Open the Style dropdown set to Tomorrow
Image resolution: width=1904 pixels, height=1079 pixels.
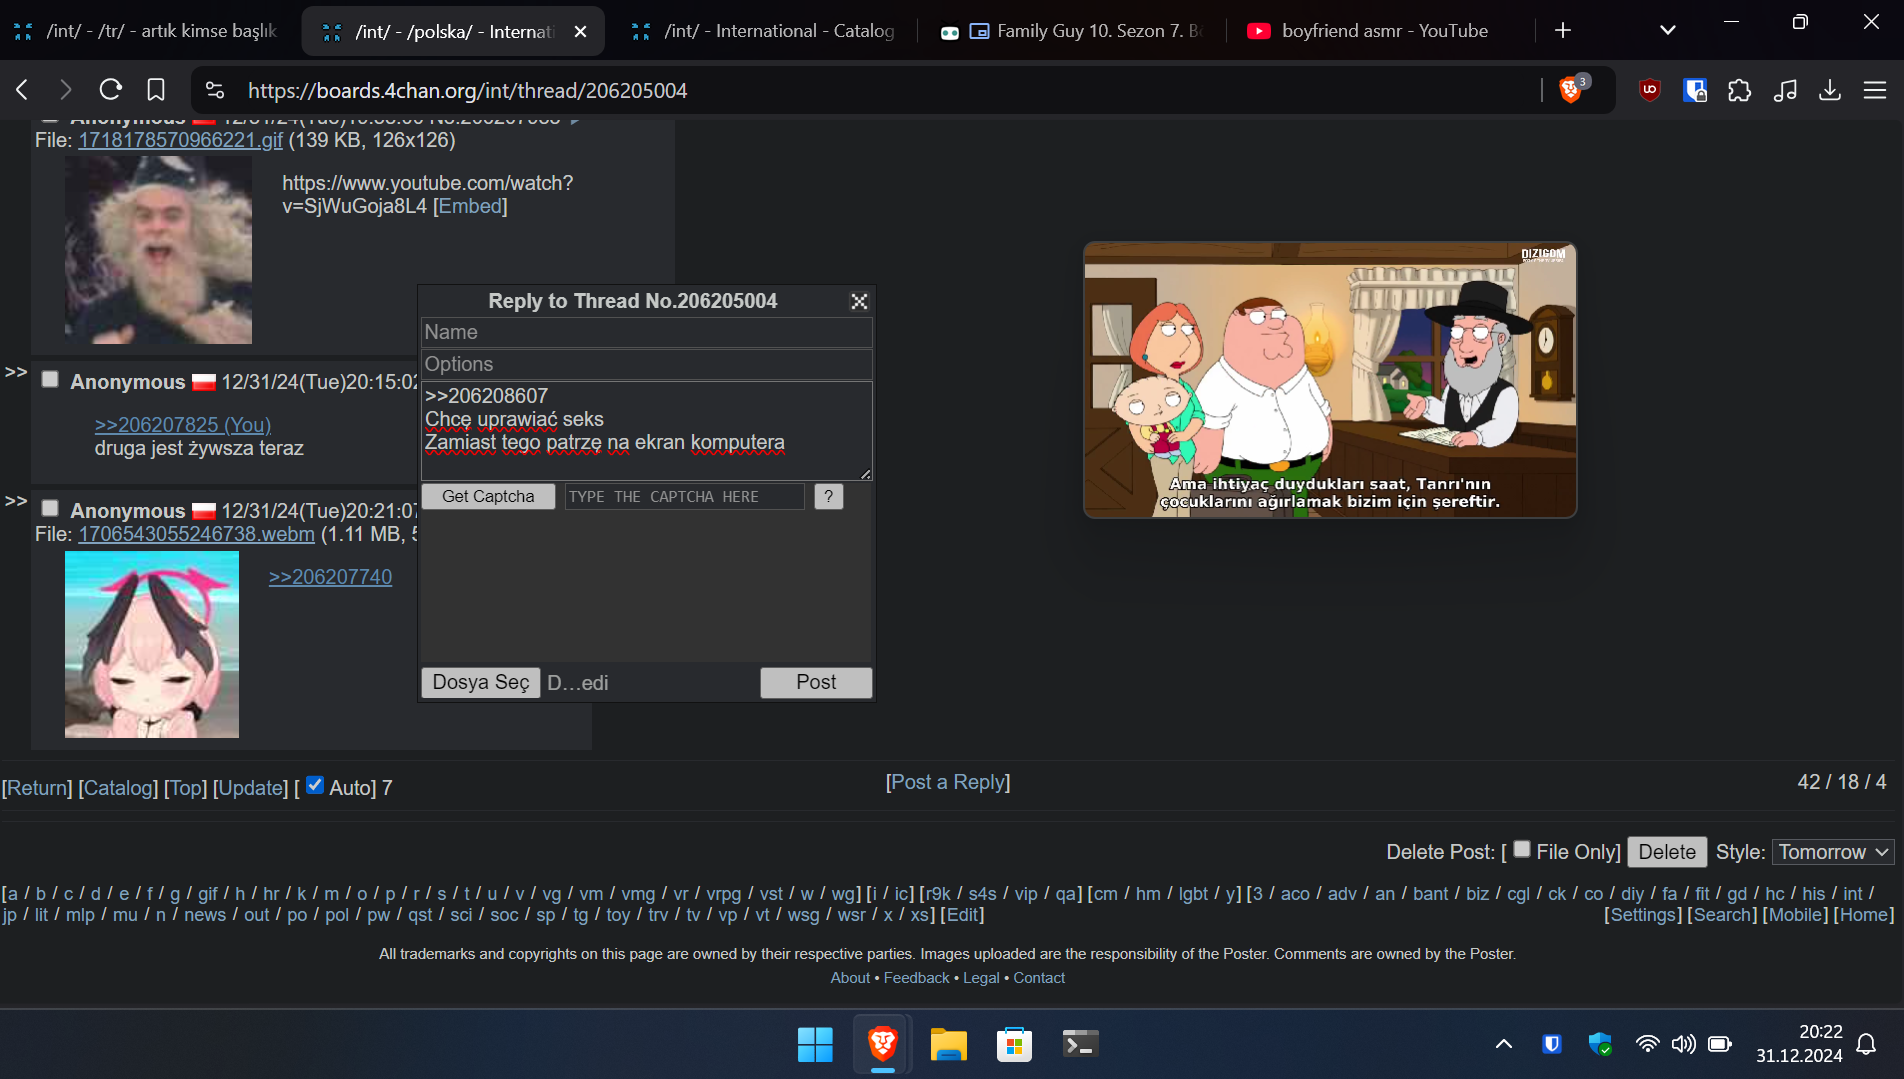(x=1833, y=852)
